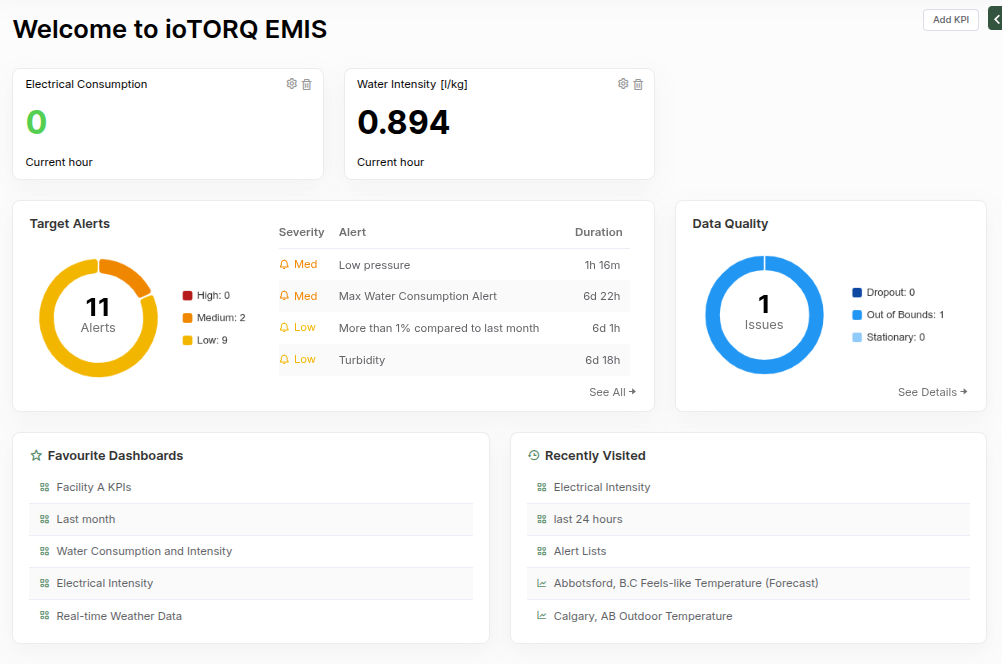Screen dimensions: 1002x664
Task: Click the Severity column header
Action: coord(301,232)
